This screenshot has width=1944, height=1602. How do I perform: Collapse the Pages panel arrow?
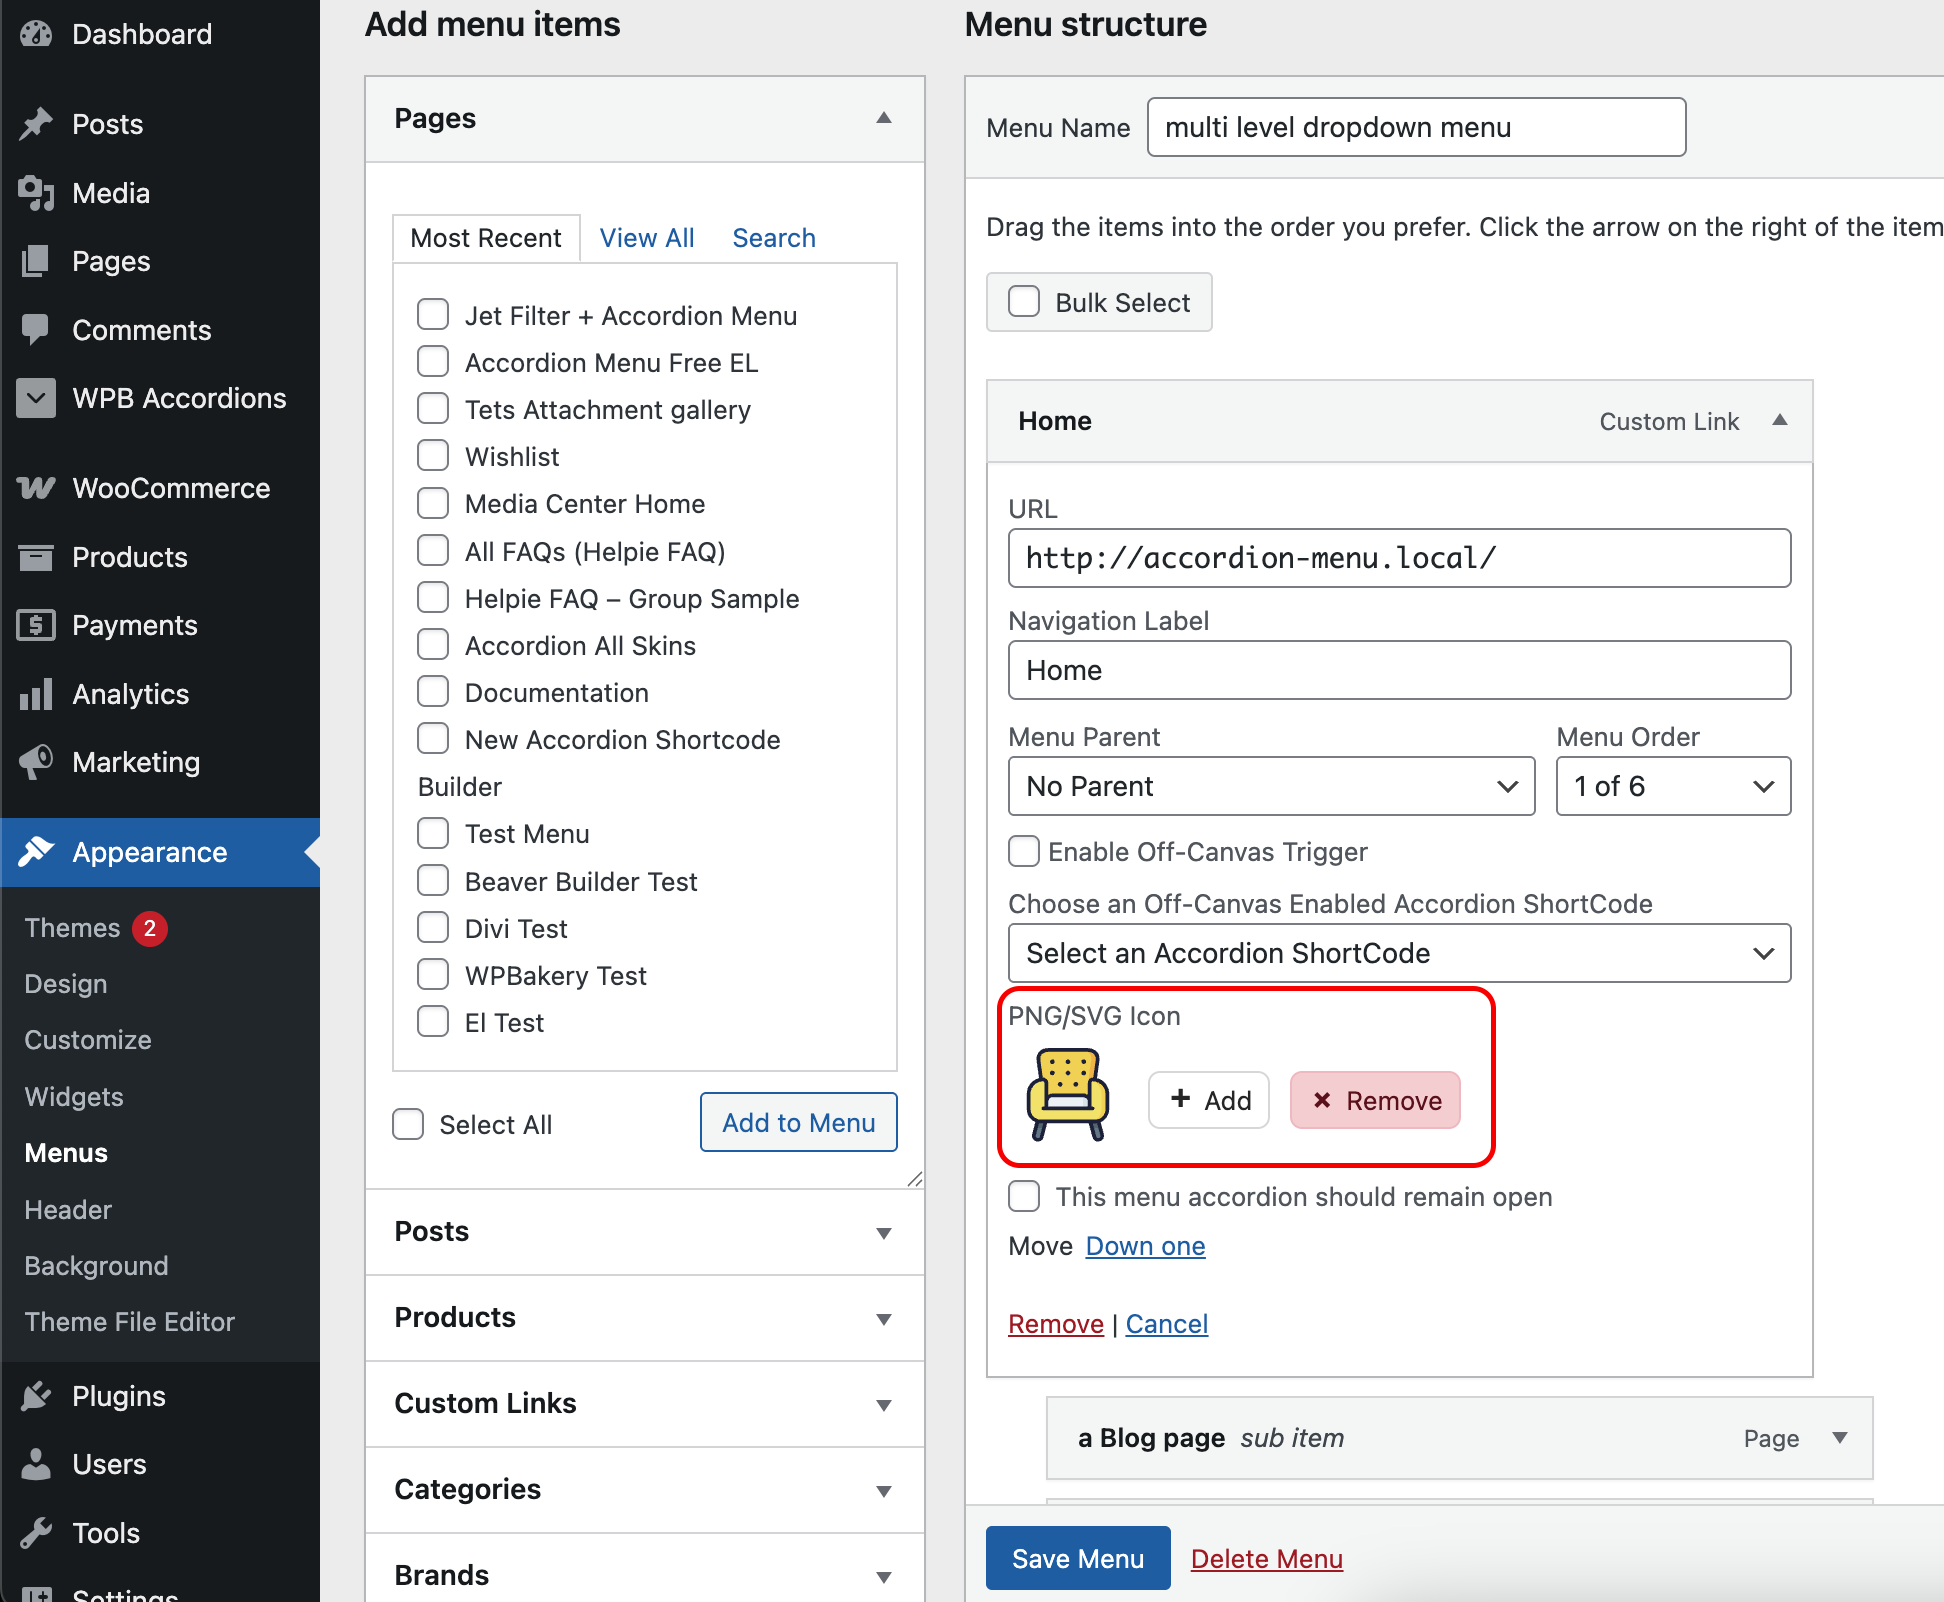click(884, 118)
